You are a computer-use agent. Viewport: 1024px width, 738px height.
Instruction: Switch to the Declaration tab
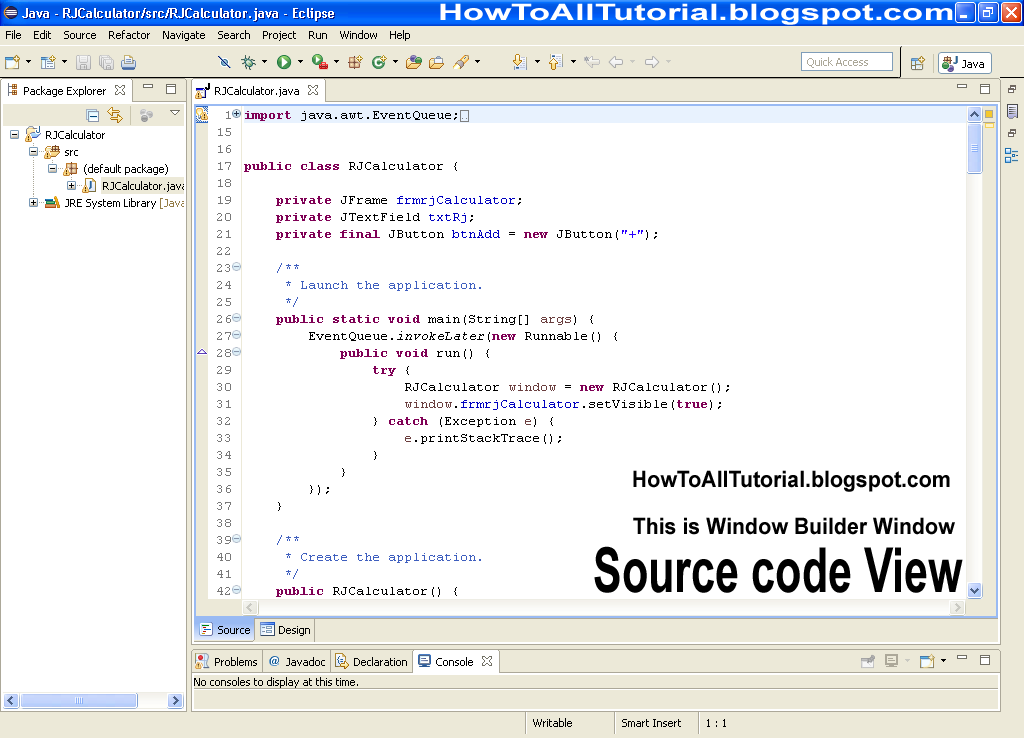point(372,662)
